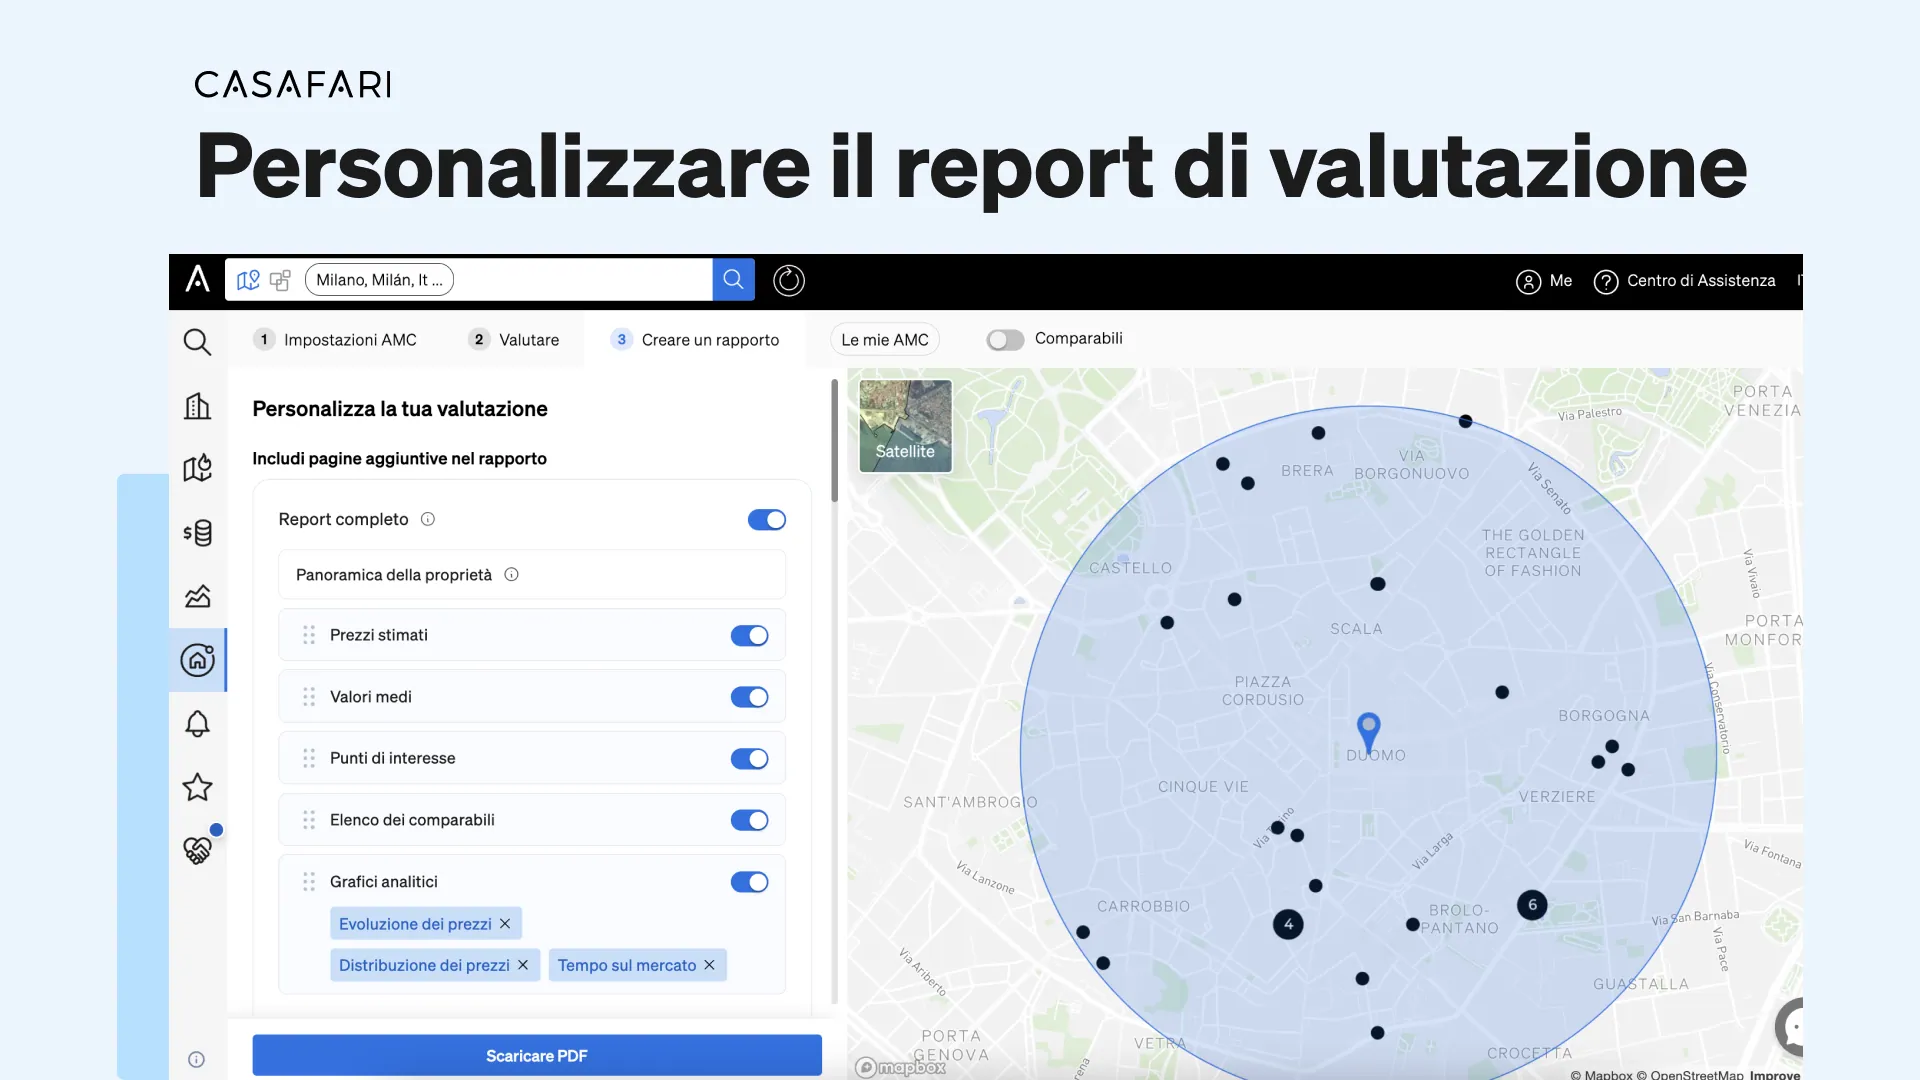1920x1080 pixels.
Task: Click drag handle of Elenco dei comparabili row
Action: (x=309, y=820)
